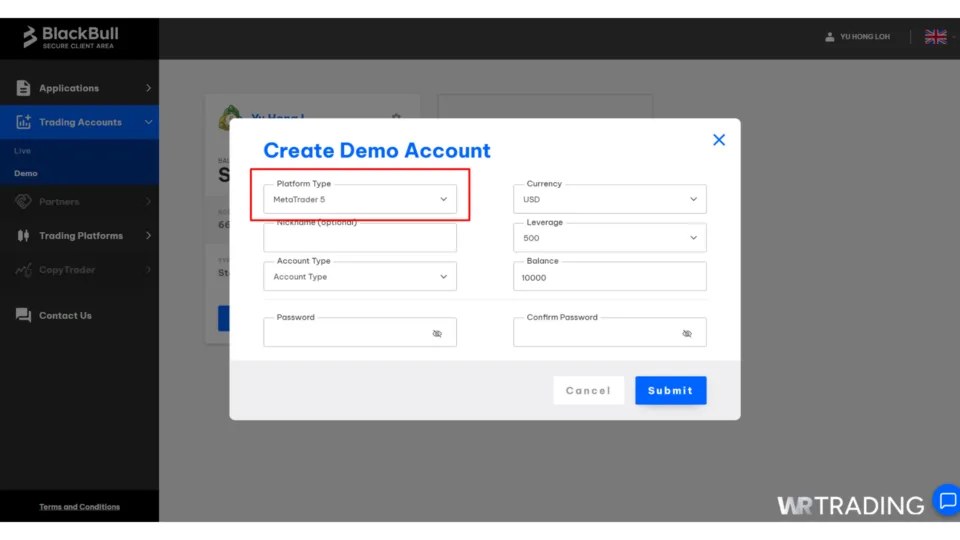Click the Applications document icon
The width and height of the screenshot is (960, 540).
[23, 88]
